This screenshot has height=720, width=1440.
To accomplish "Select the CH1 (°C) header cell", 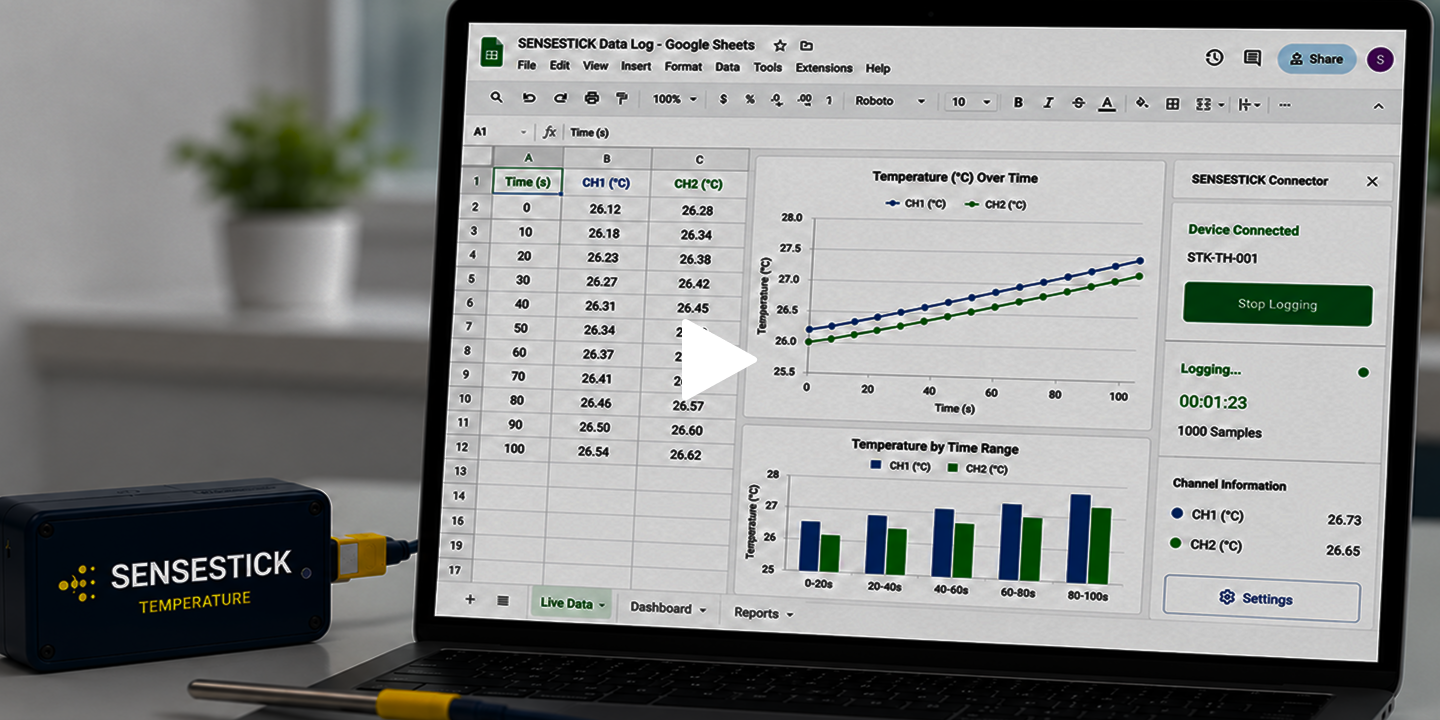I will coord(606,183).
